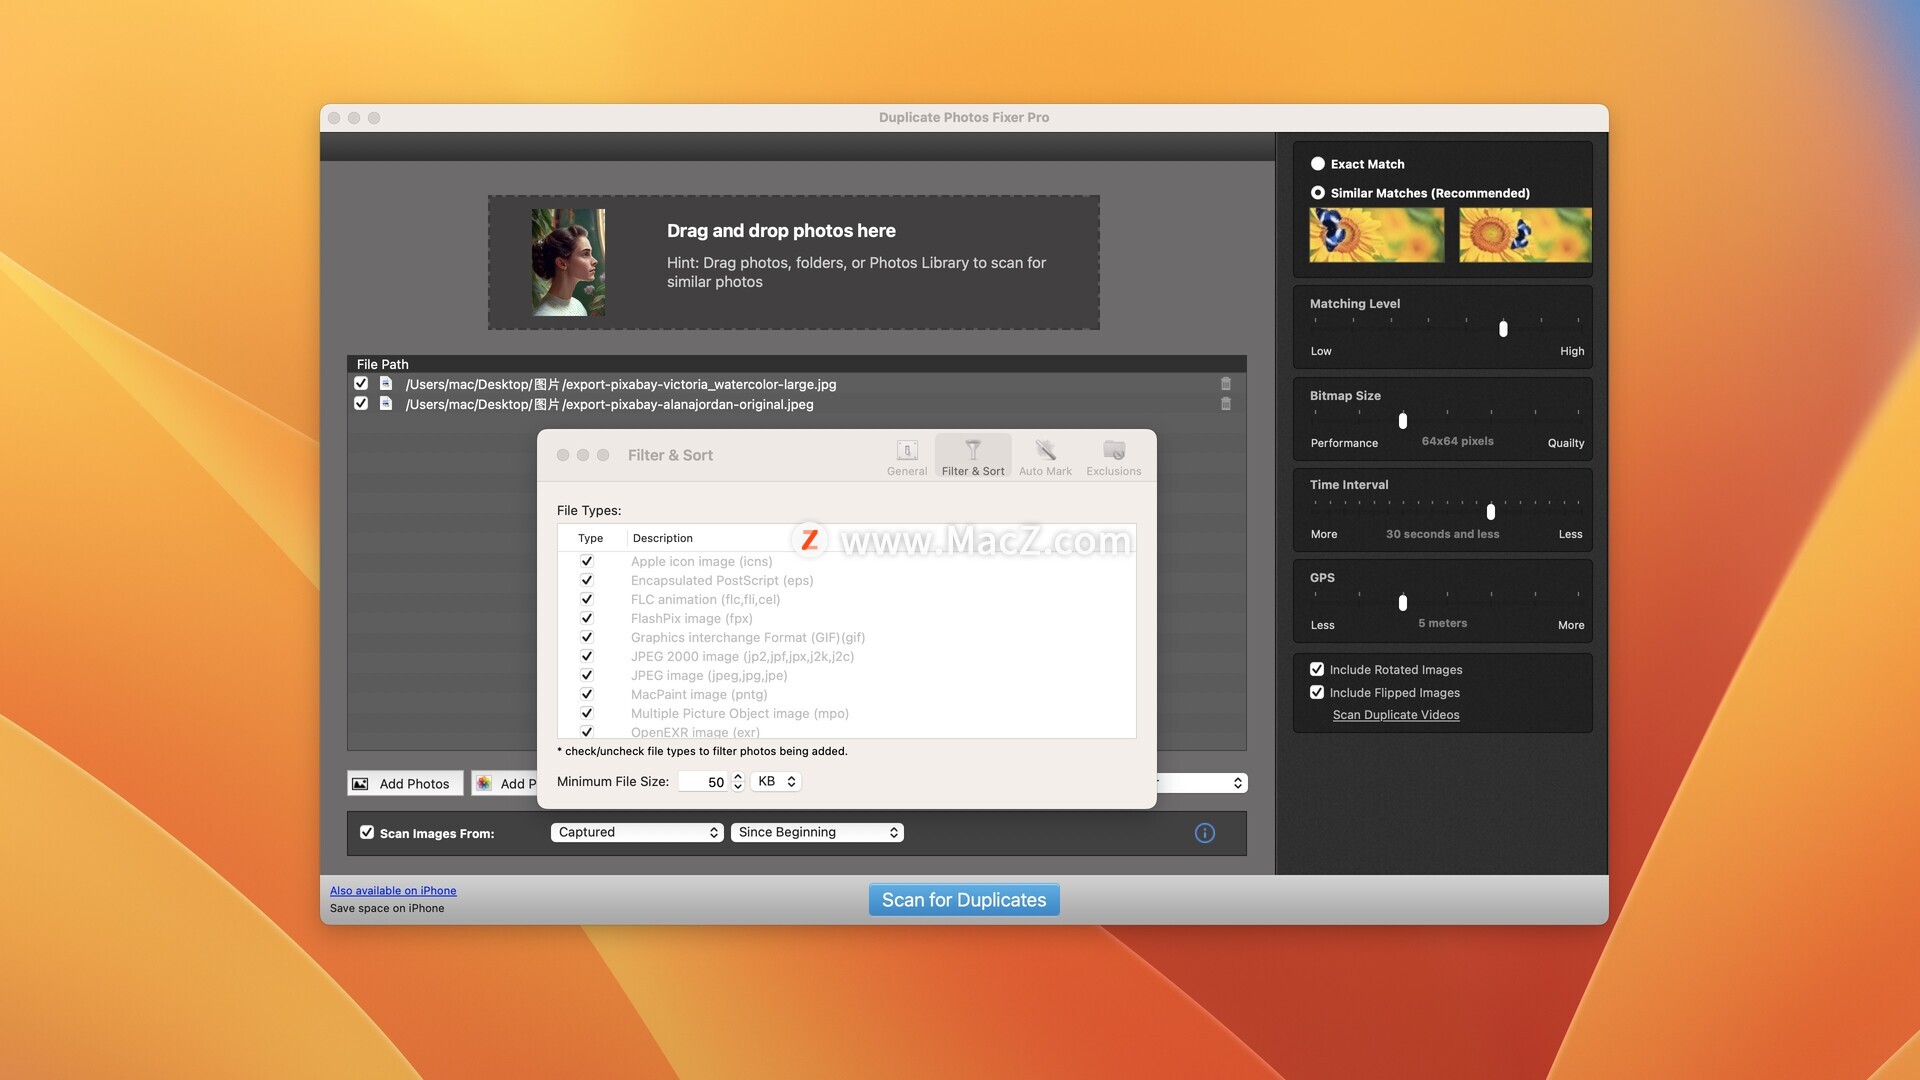Open the Auto Mark tab

[1045, 456]
